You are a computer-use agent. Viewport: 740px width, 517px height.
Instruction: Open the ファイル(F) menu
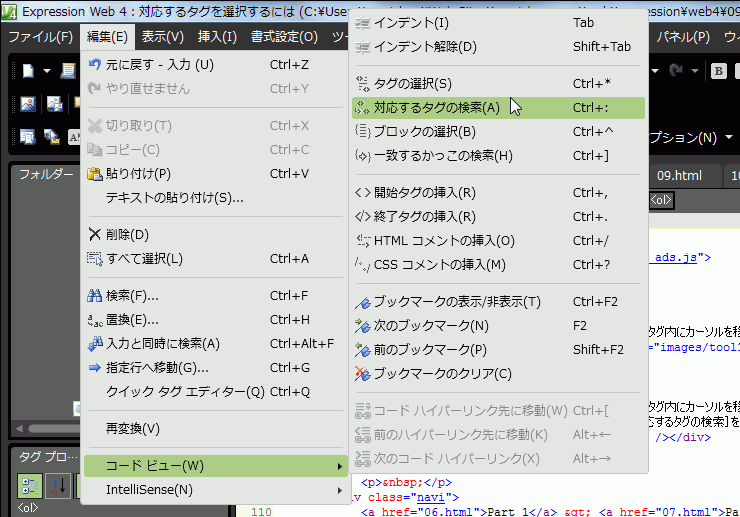pos(41,37)
